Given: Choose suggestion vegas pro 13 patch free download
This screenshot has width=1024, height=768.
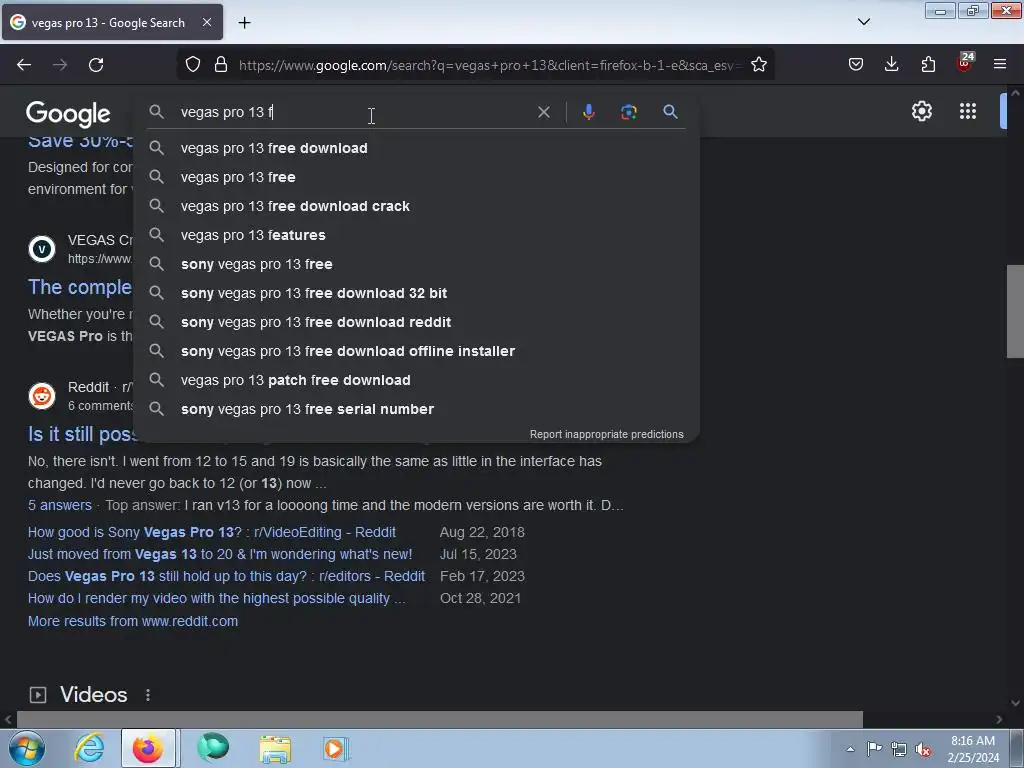Looking at the screenshot, I should tap(416, 380).
